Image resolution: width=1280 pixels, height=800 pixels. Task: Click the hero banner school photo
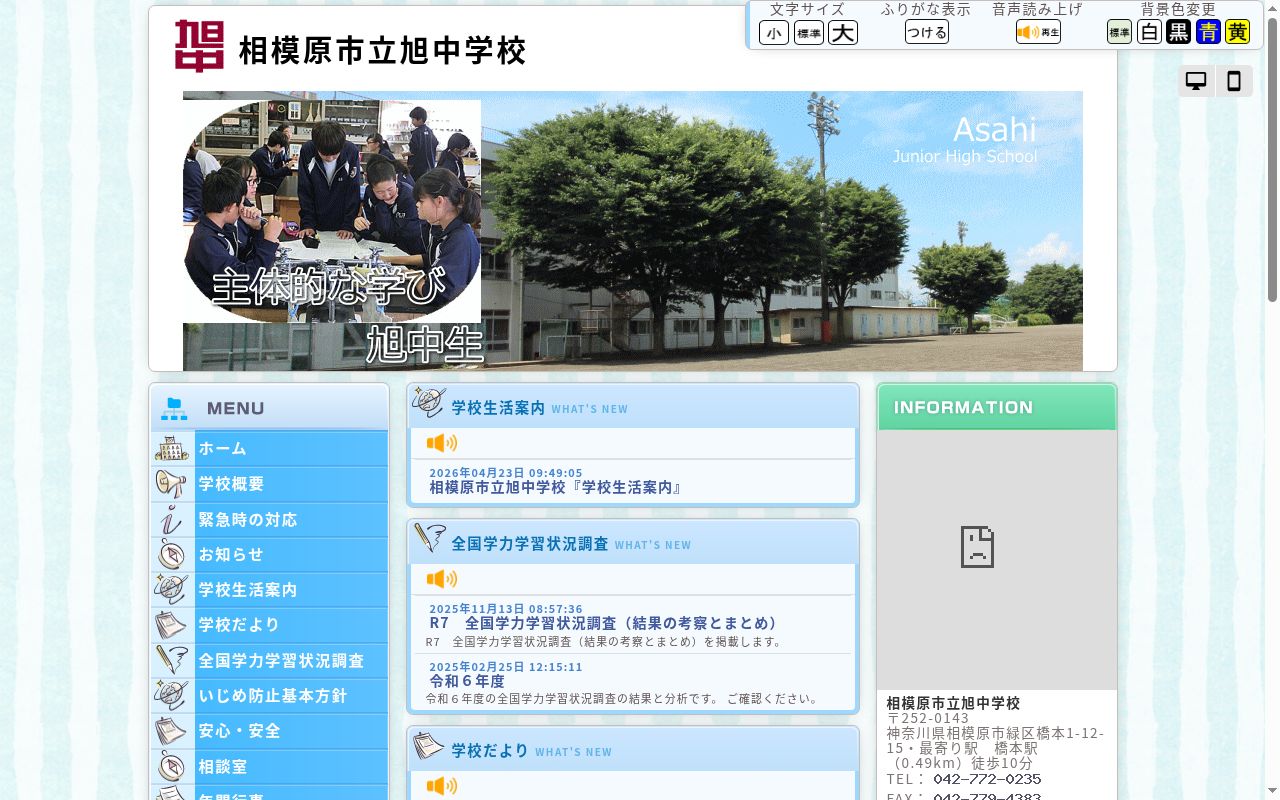(633, 231)
